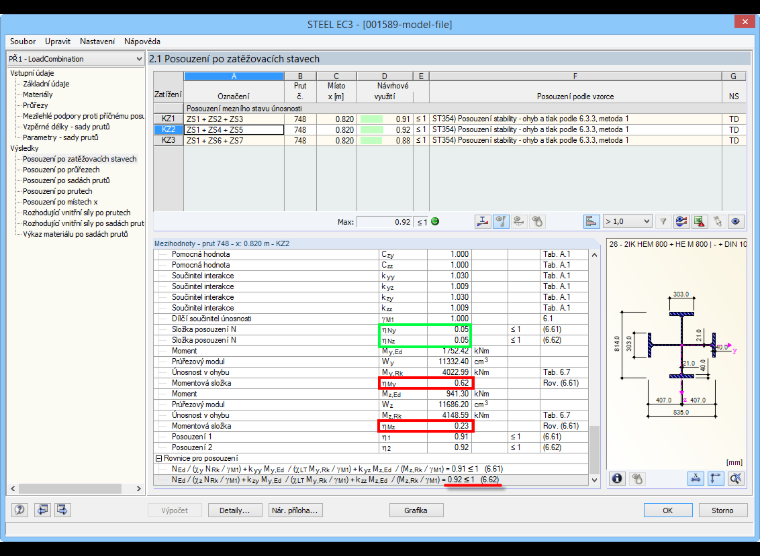Screen dimensions: 760x556
Task: Select Materiály in the tree
Action: coord(38,95)
